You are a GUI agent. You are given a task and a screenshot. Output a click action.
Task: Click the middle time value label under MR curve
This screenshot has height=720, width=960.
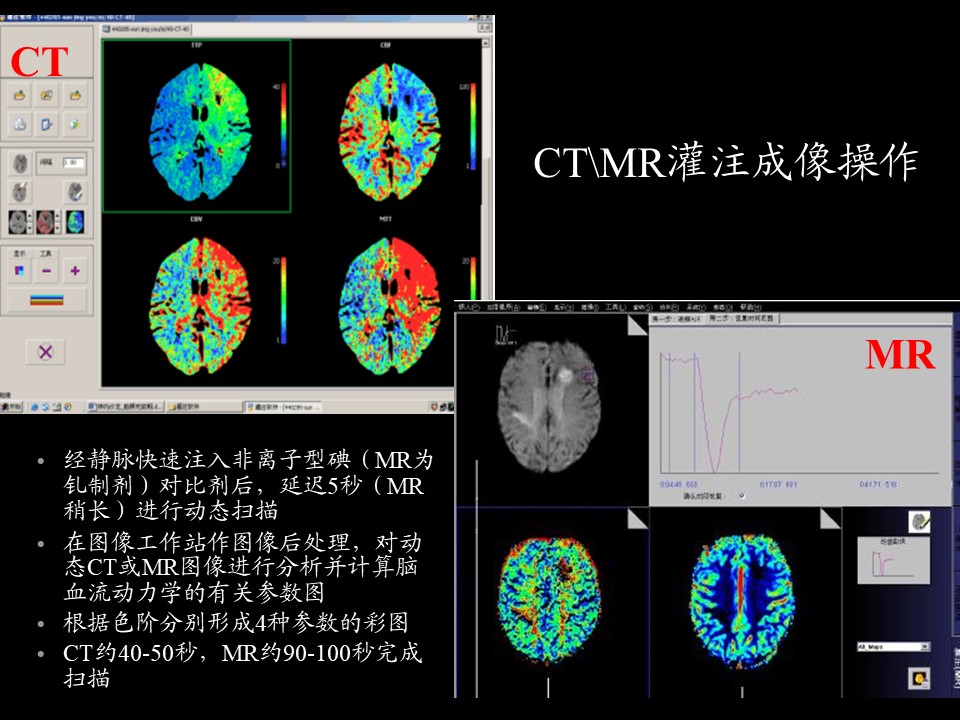click(778, 484)
